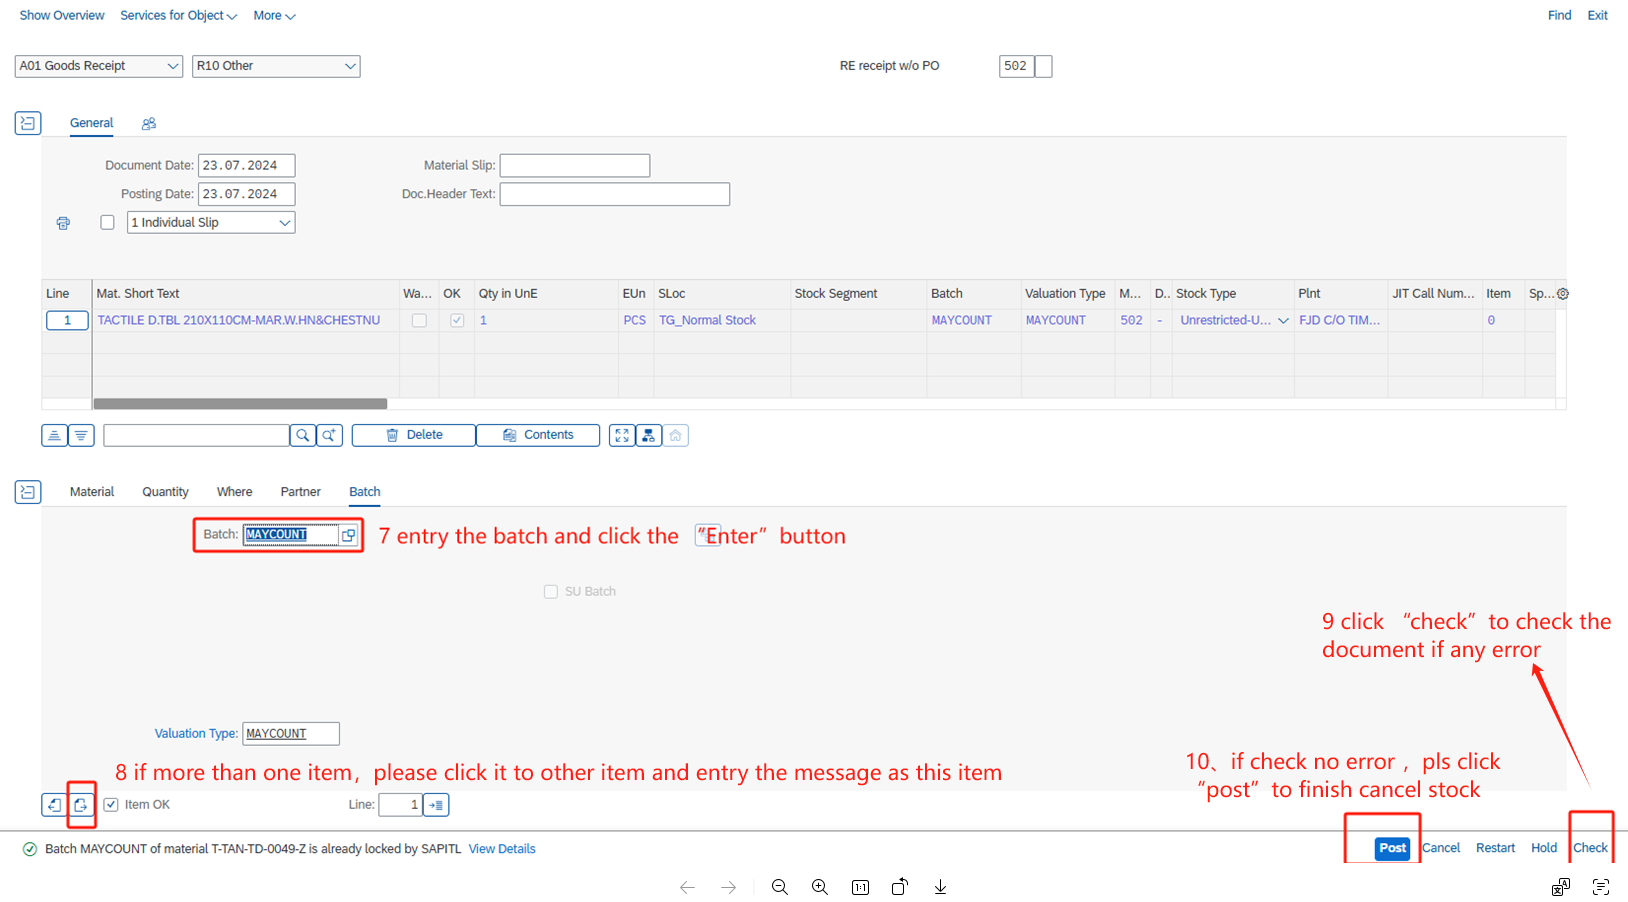Open the Services for Object menu
This screenshot has width=1628, height=902.
(178, 16)
